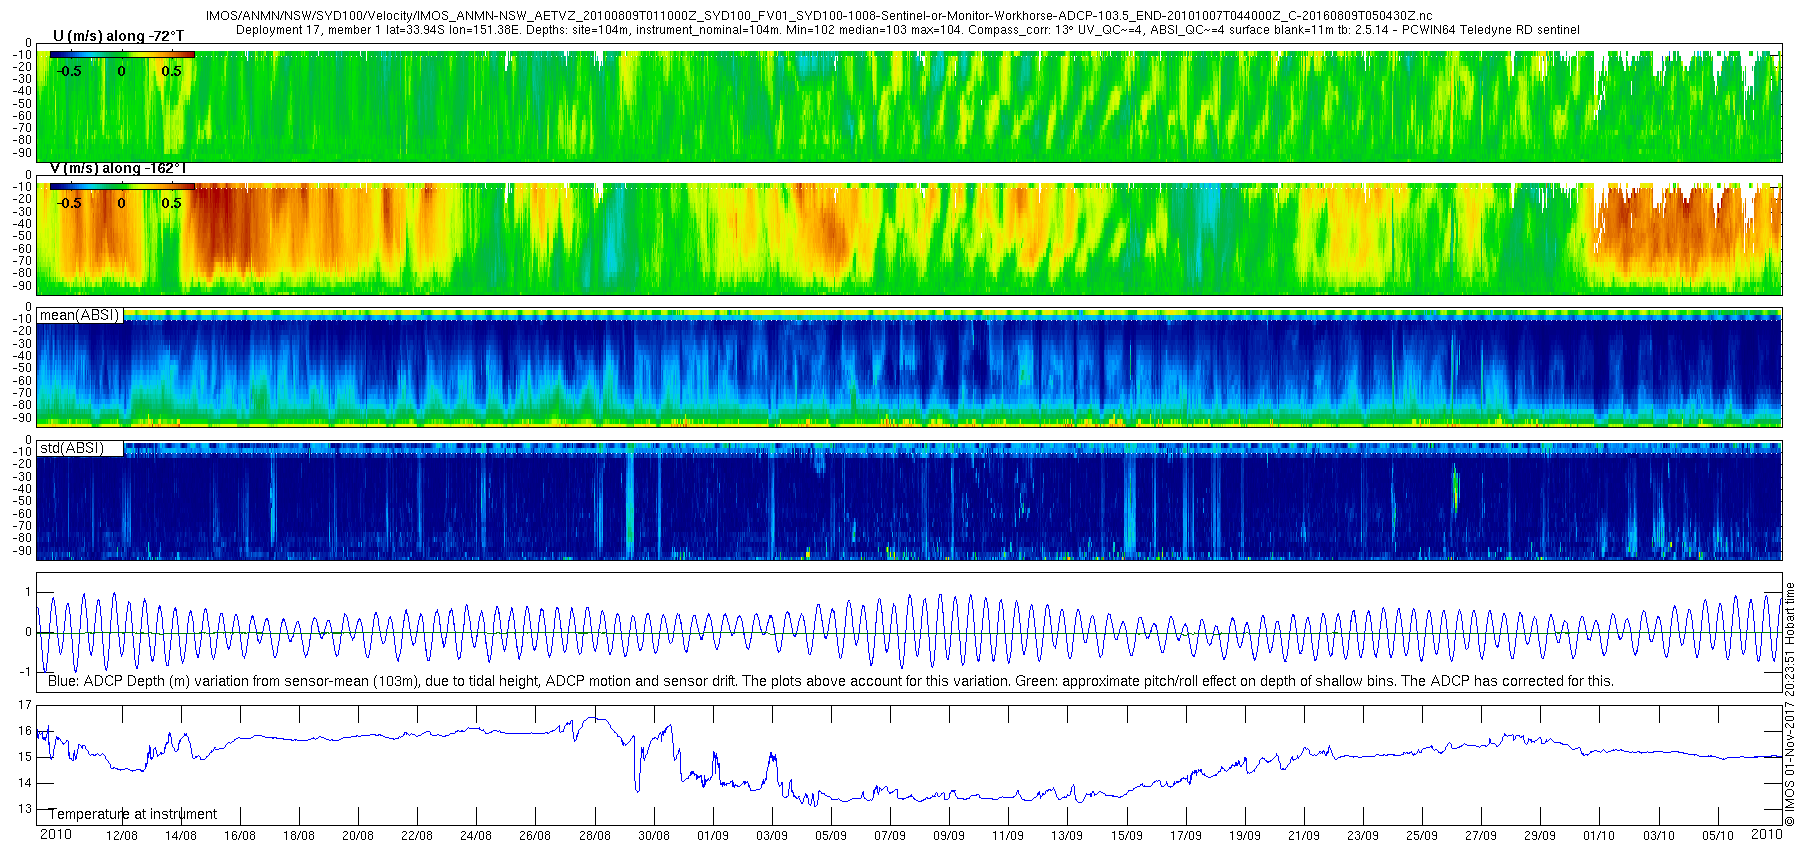Click the 16/08 date tick label
The image size is (1800, 850).
point(240,836)
